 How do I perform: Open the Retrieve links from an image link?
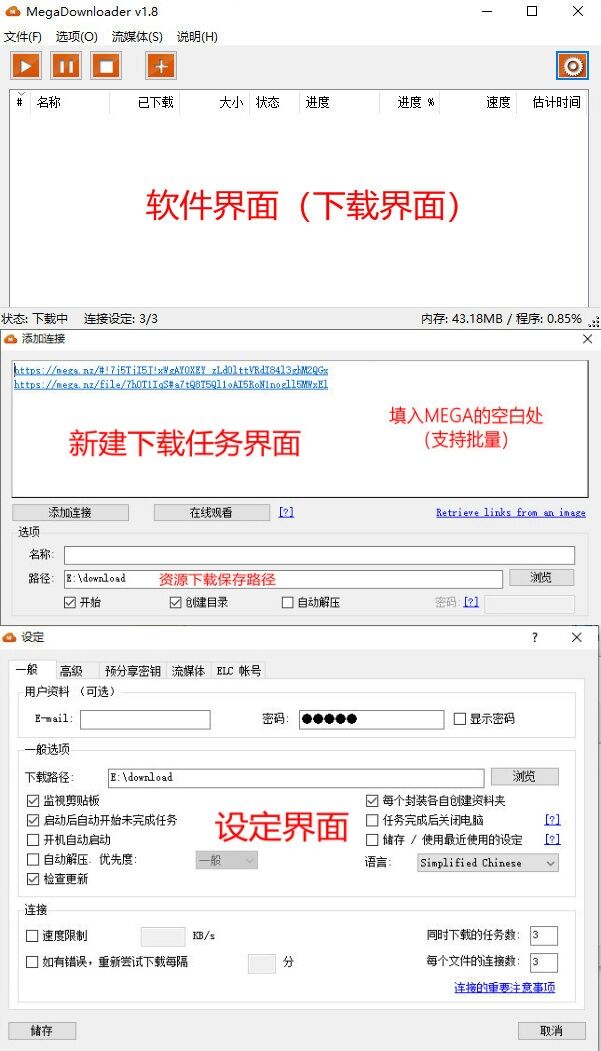[510, 512]
